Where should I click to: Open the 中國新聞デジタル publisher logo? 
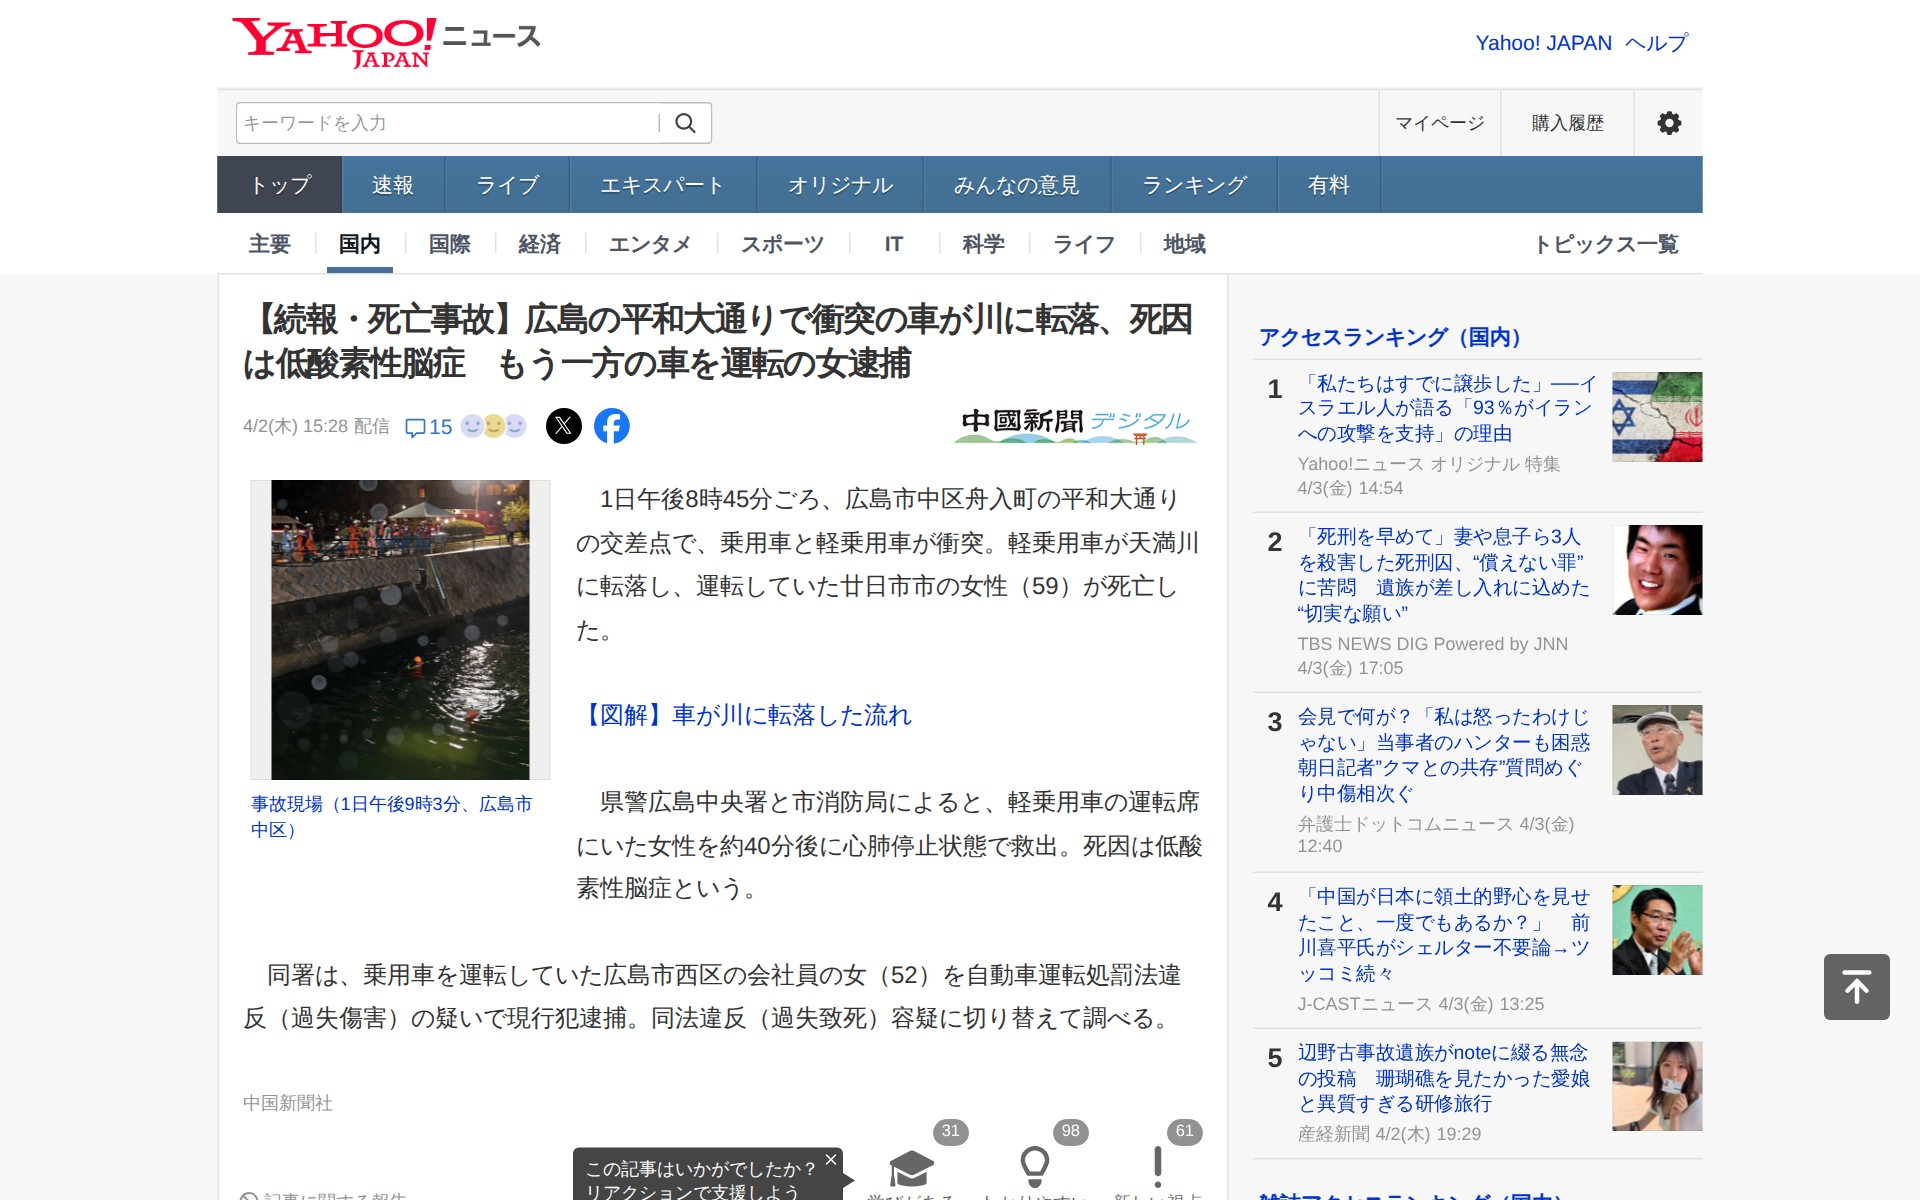pyautogui.click(x=1076, y=424)
